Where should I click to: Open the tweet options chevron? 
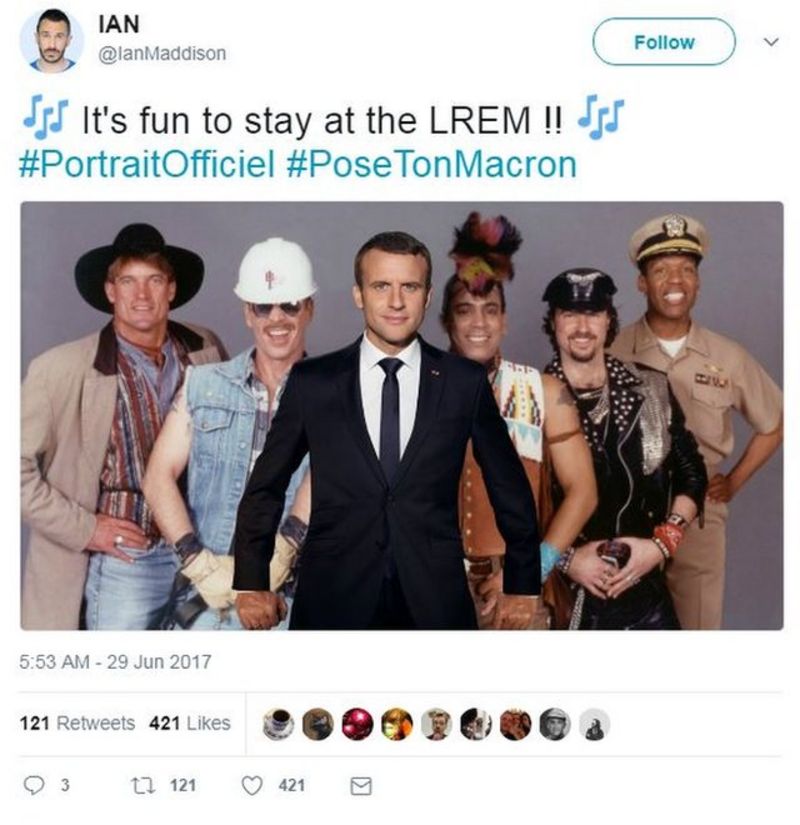(x=768, y=43)
